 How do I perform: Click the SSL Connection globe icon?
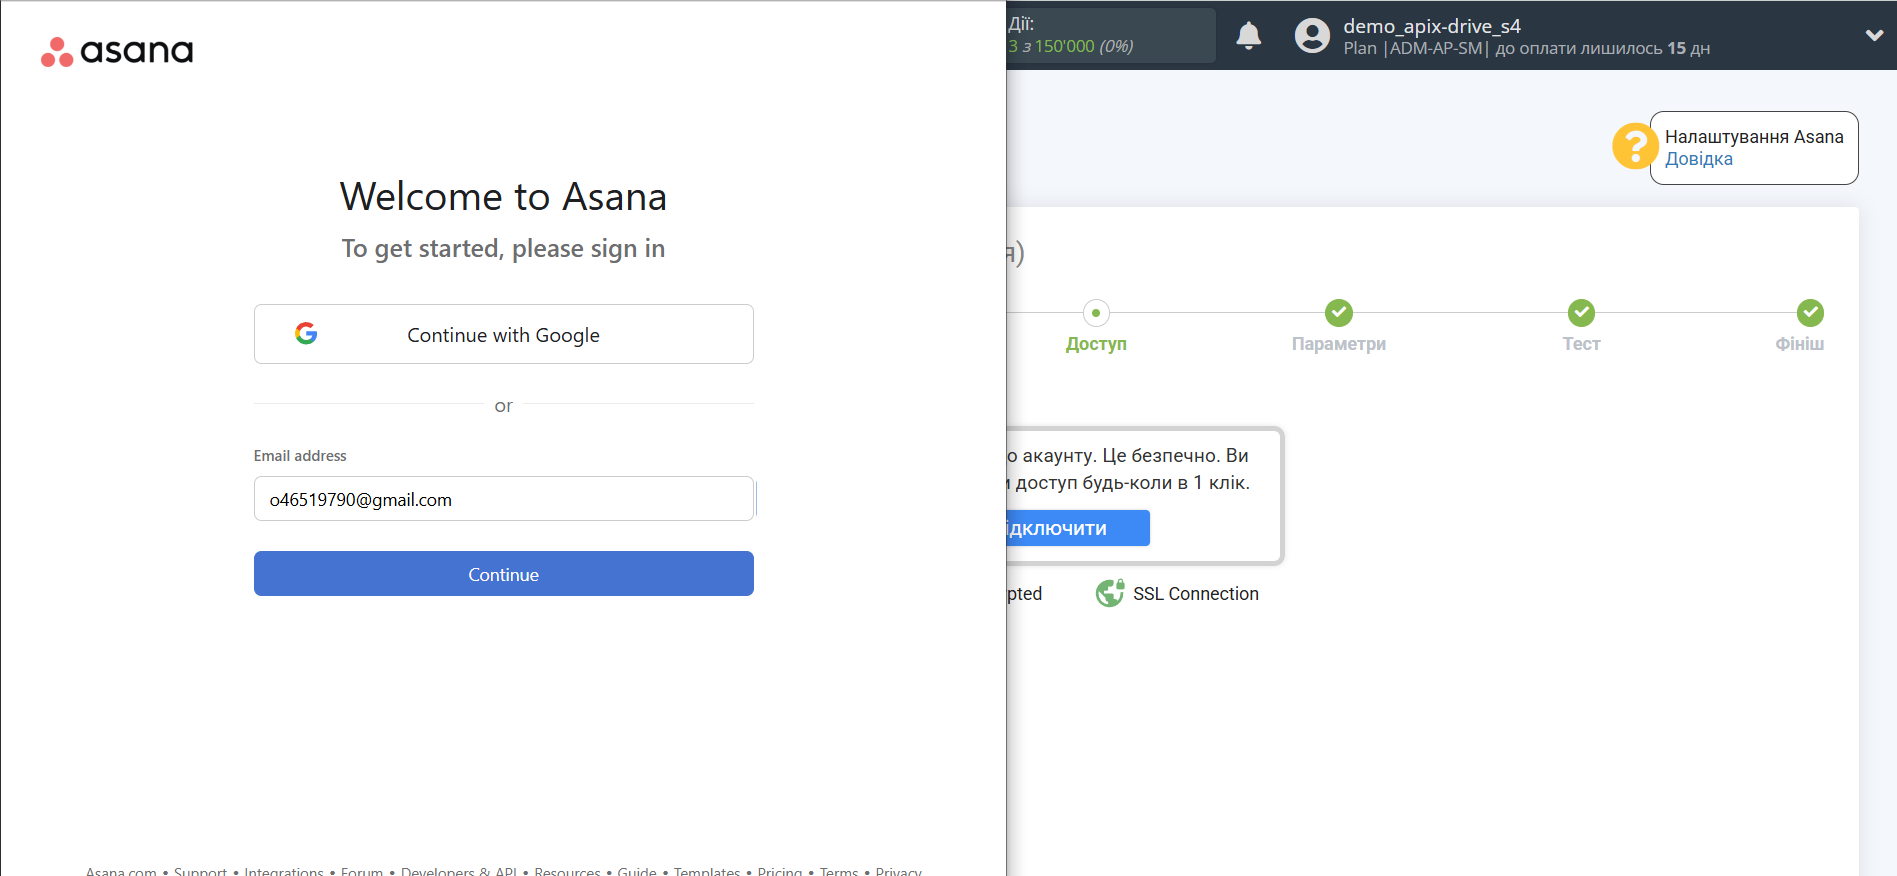(x=1109, y=593)
